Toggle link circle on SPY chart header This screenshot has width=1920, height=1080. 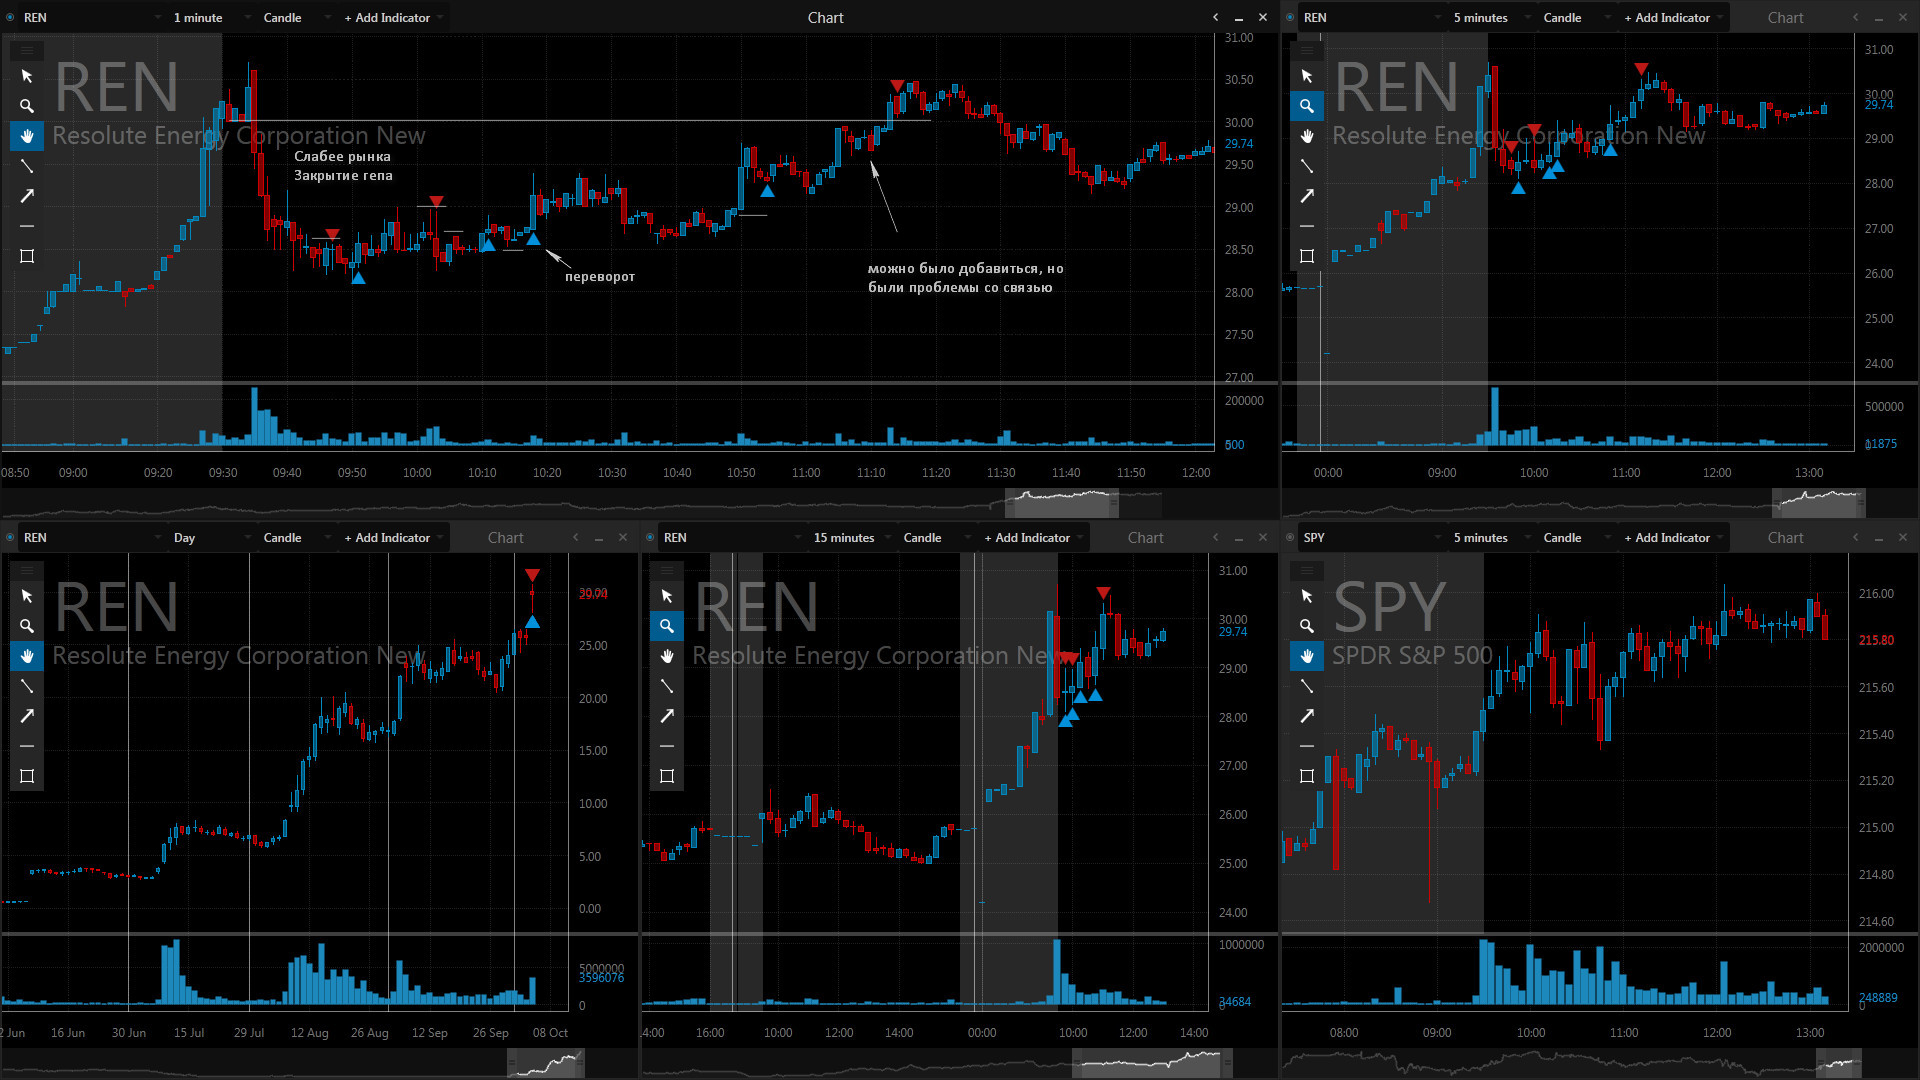pos(1290,538)
